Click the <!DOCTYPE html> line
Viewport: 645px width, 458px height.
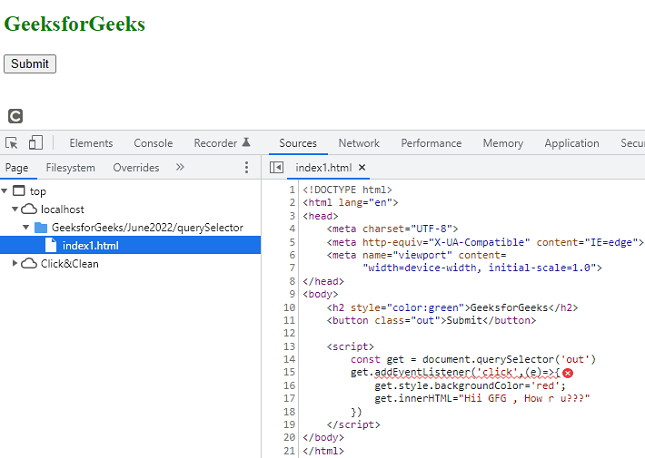[347, 190]
